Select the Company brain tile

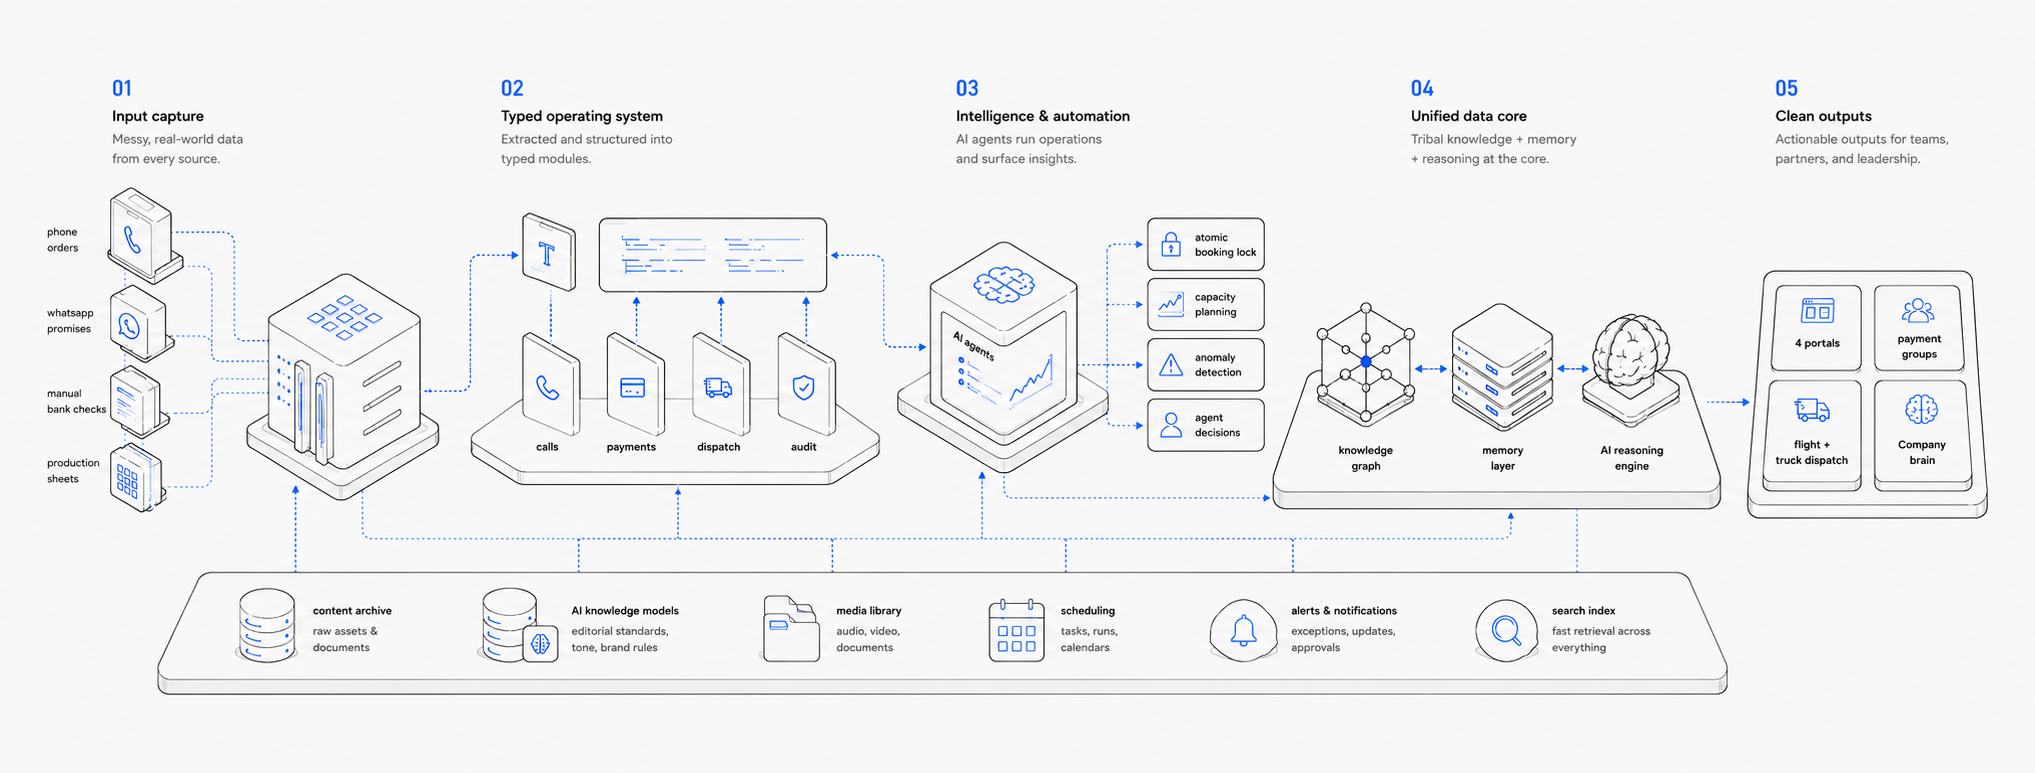pos(1921,432)
